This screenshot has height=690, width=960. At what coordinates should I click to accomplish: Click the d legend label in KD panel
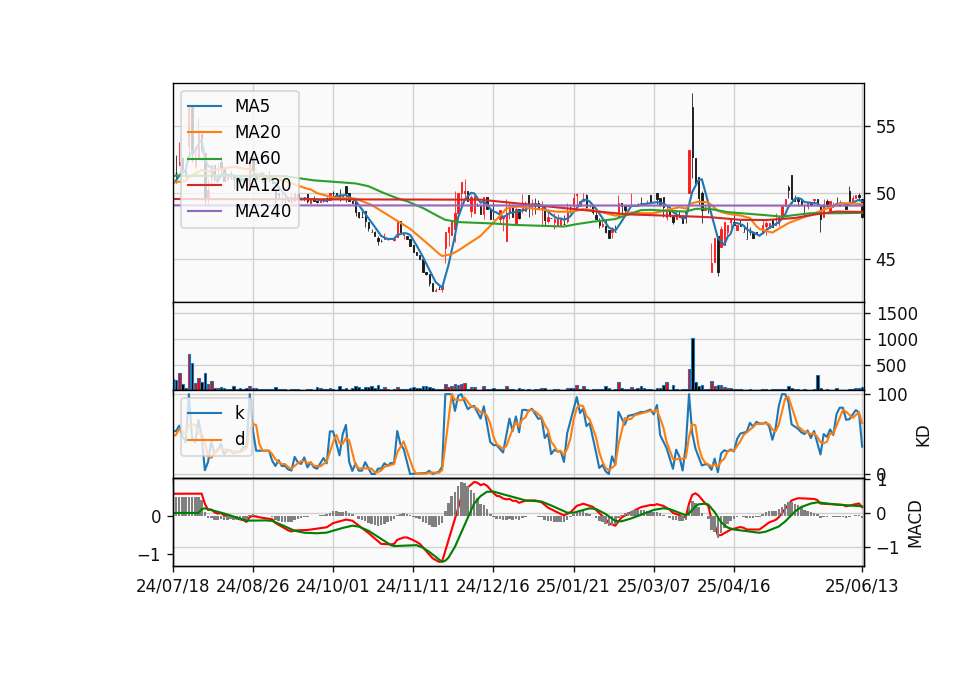[x=239, y=439]
